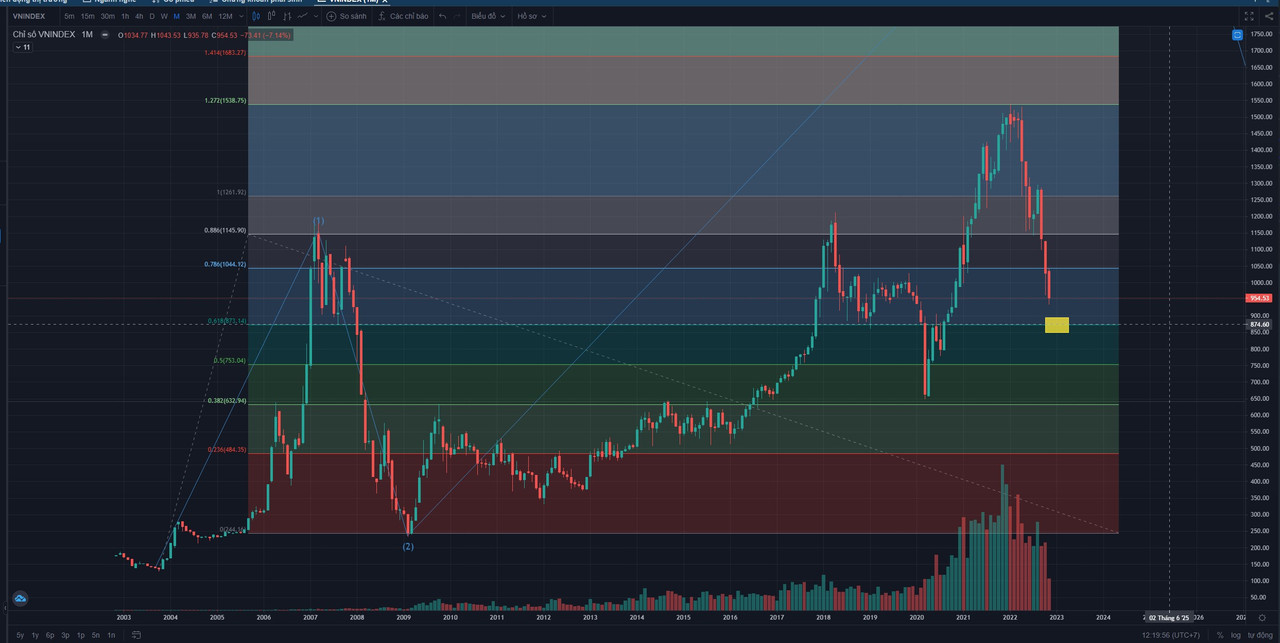This screenshot has width=1280, height=643.
Task: Expand the 11 indicators legend chevron
Action: 22,47
